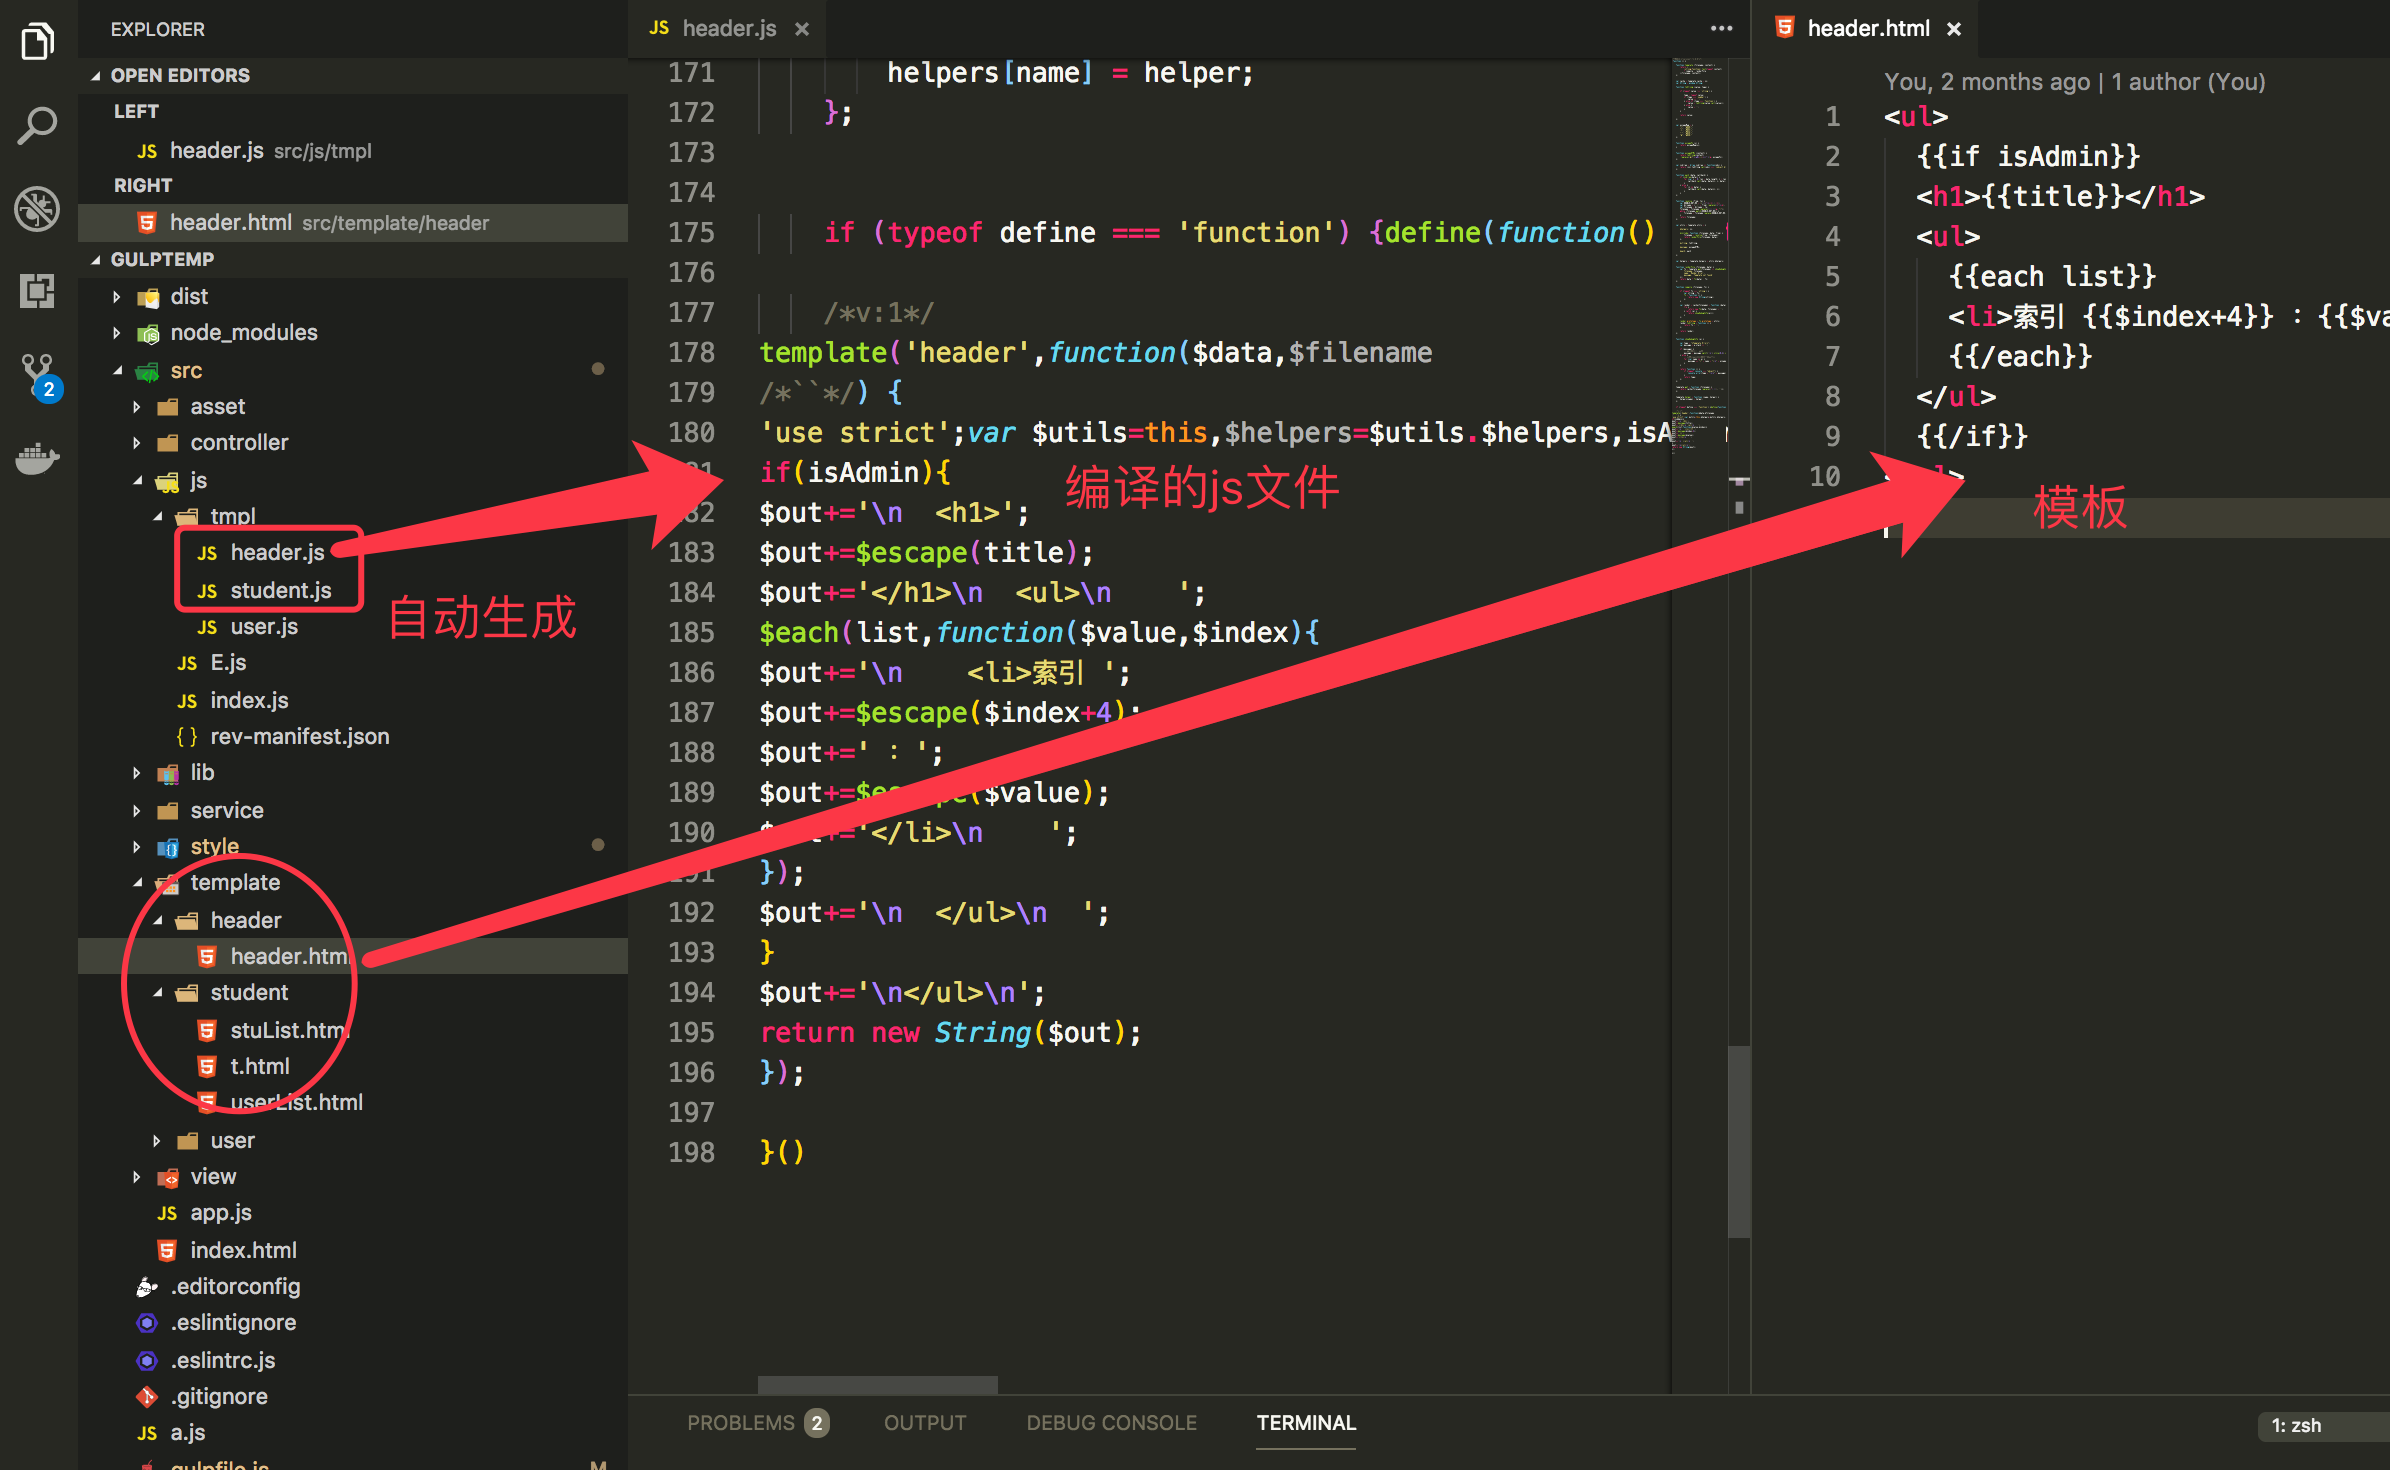
Task: Switch to the header.js tab
Action: click(728, 28)
